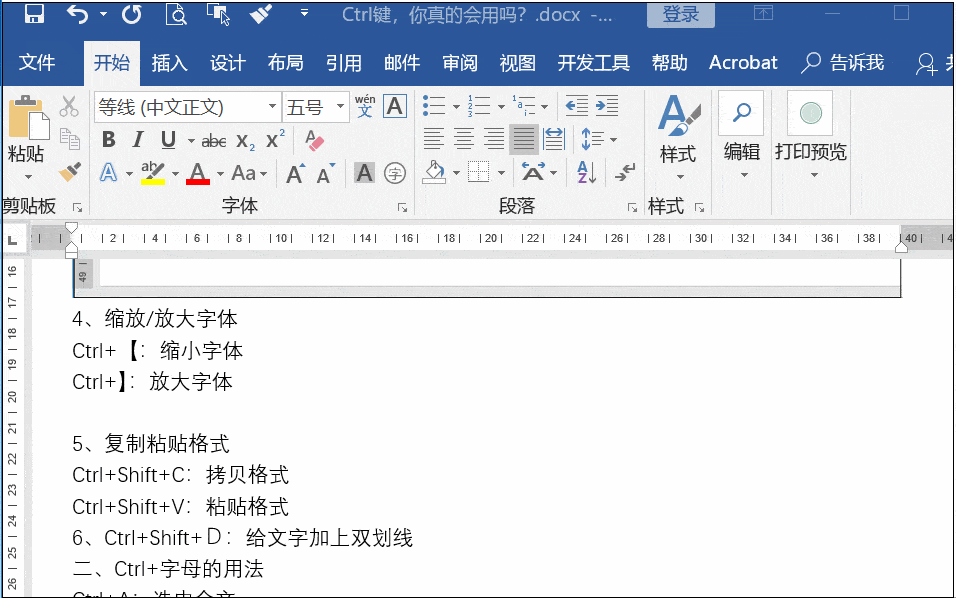Apply subscript formatting

tap(245, 140)
